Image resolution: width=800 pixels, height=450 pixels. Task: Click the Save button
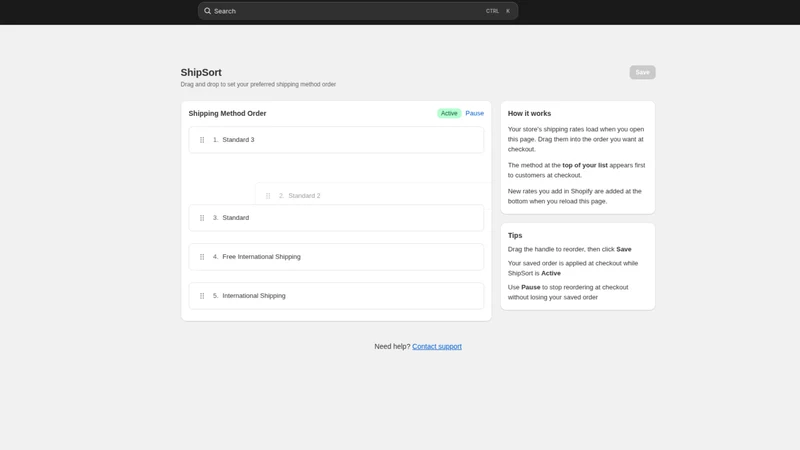click(642, 72)
